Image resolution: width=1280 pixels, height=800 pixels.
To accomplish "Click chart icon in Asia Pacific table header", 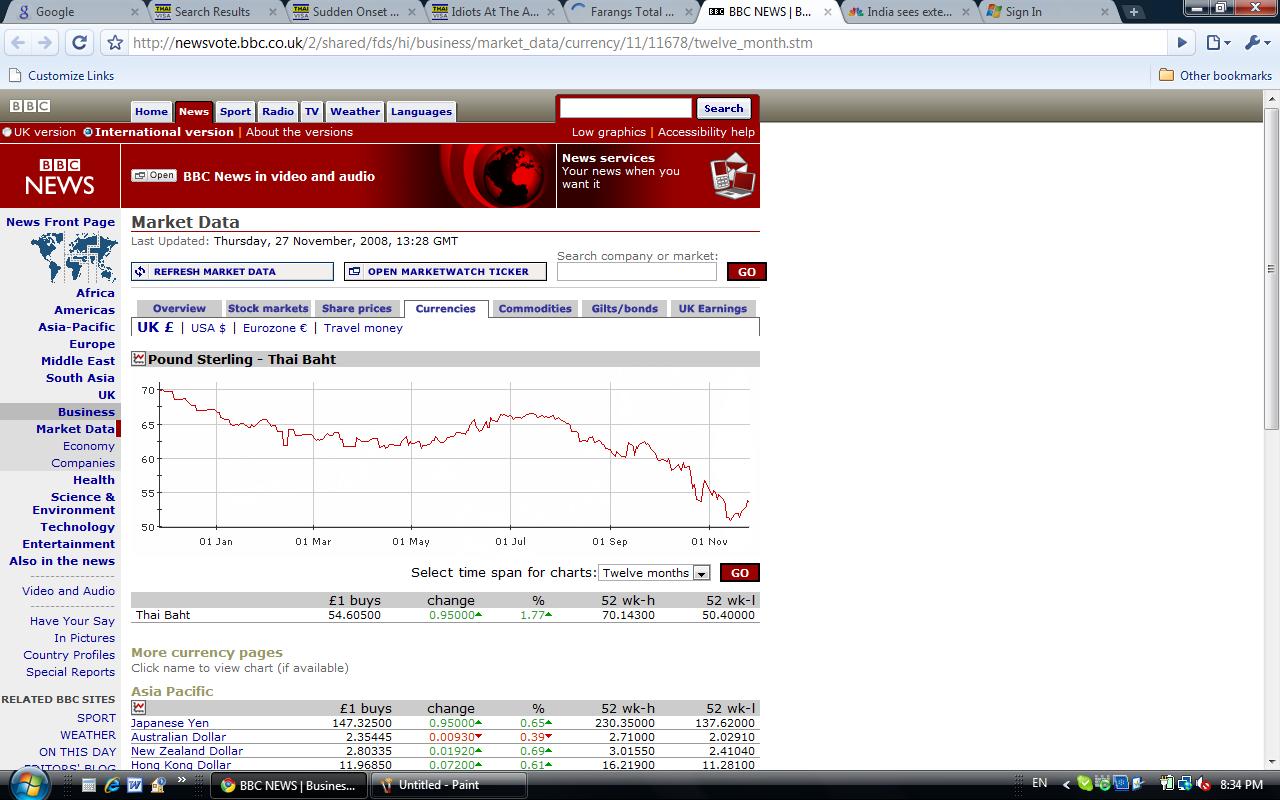I will (139, 708).
